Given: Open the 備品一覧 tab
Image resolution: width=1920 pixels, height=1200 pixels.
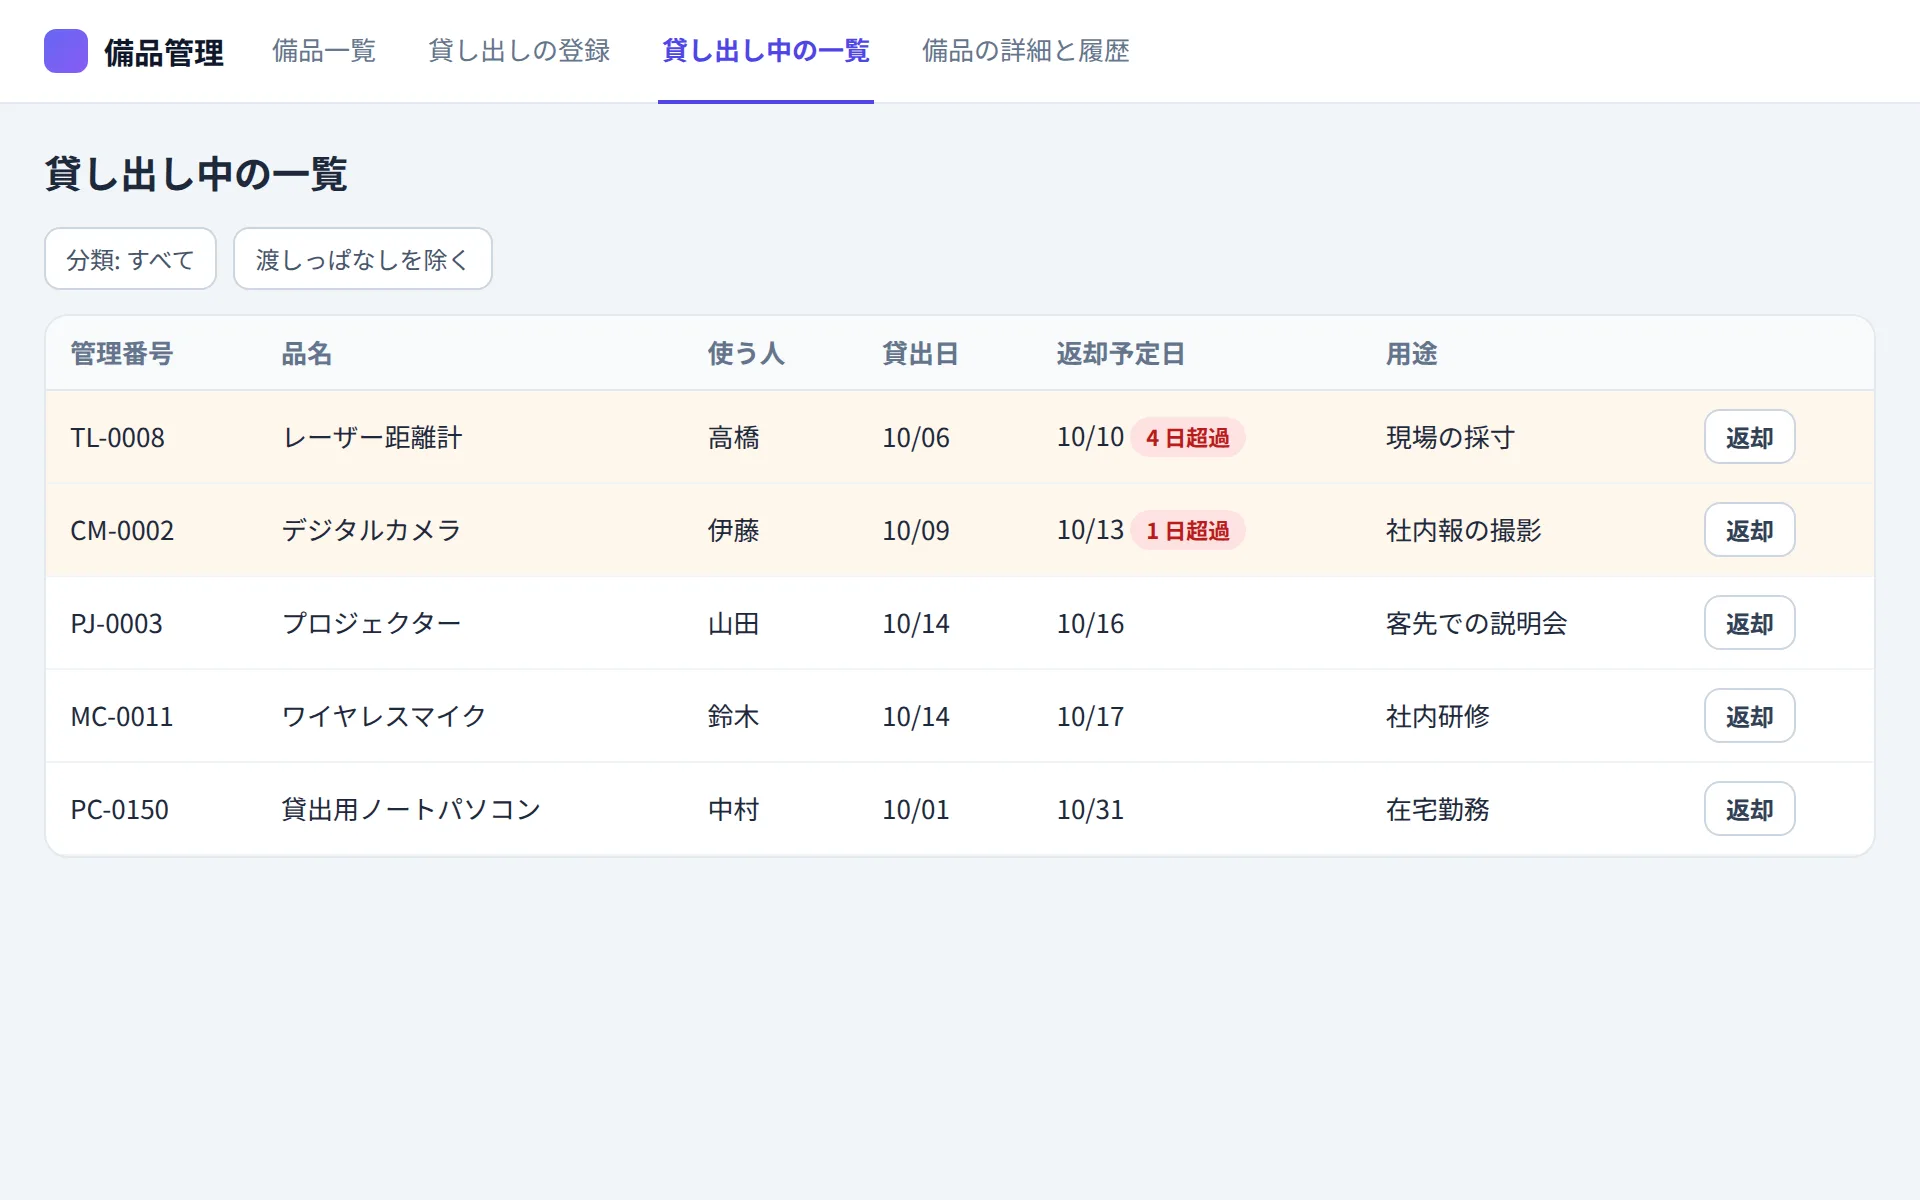Looking at the screenshot, I should [324, 51].
